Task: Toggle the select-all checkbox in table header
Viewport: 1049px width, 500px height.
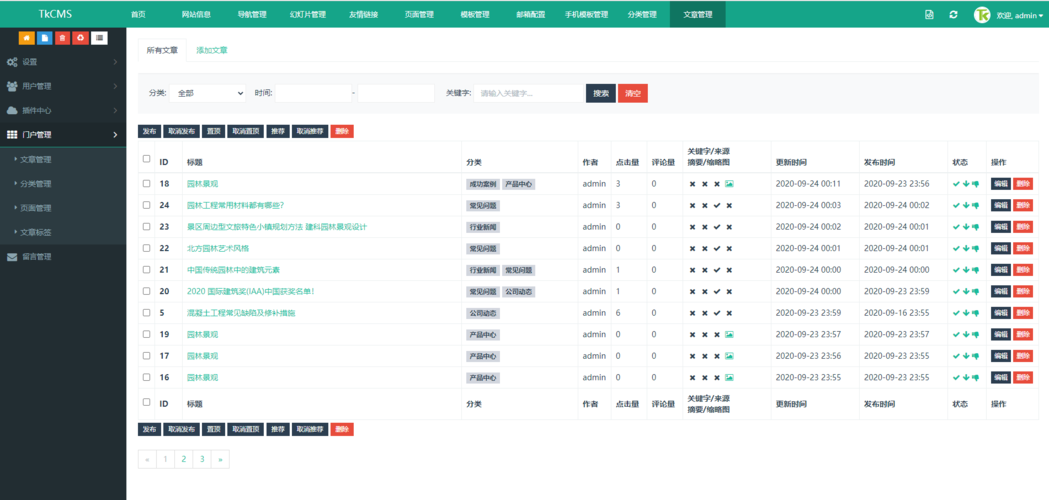Action: (147, 159)
